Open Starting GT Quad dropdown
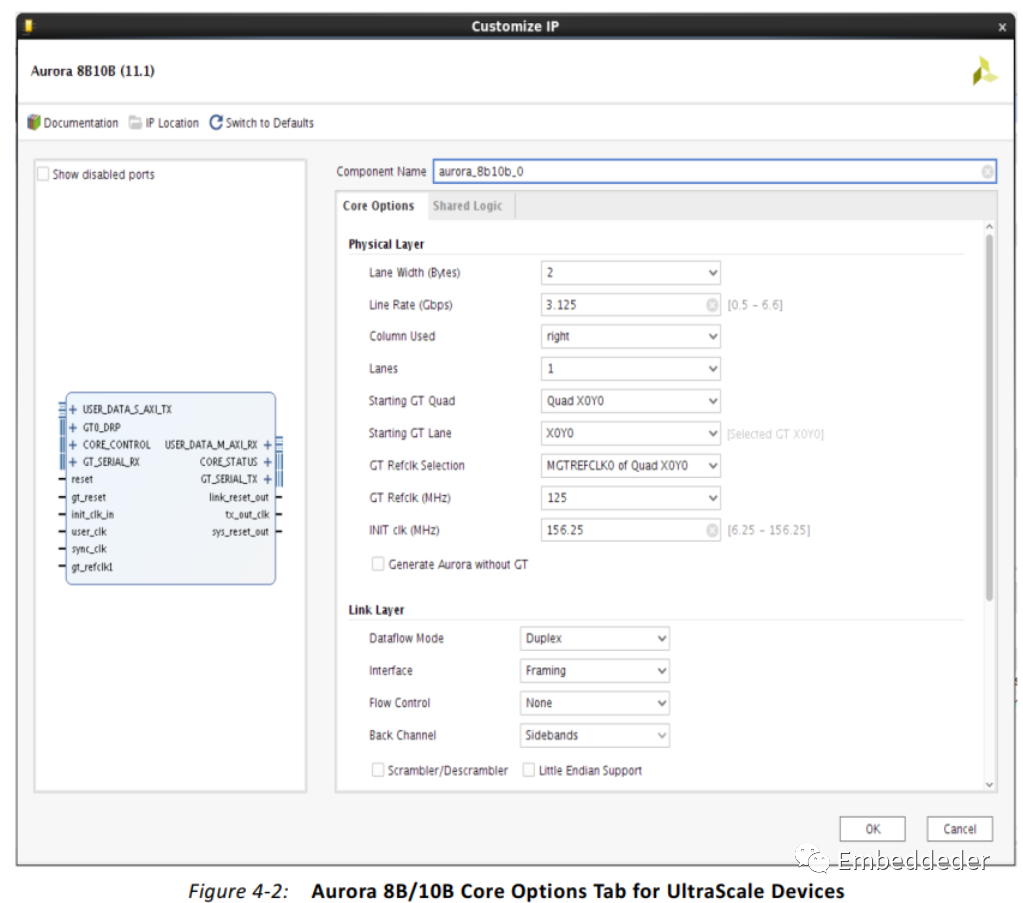The width and height of the screenshot is (1023, 903). tap(630, 401)
